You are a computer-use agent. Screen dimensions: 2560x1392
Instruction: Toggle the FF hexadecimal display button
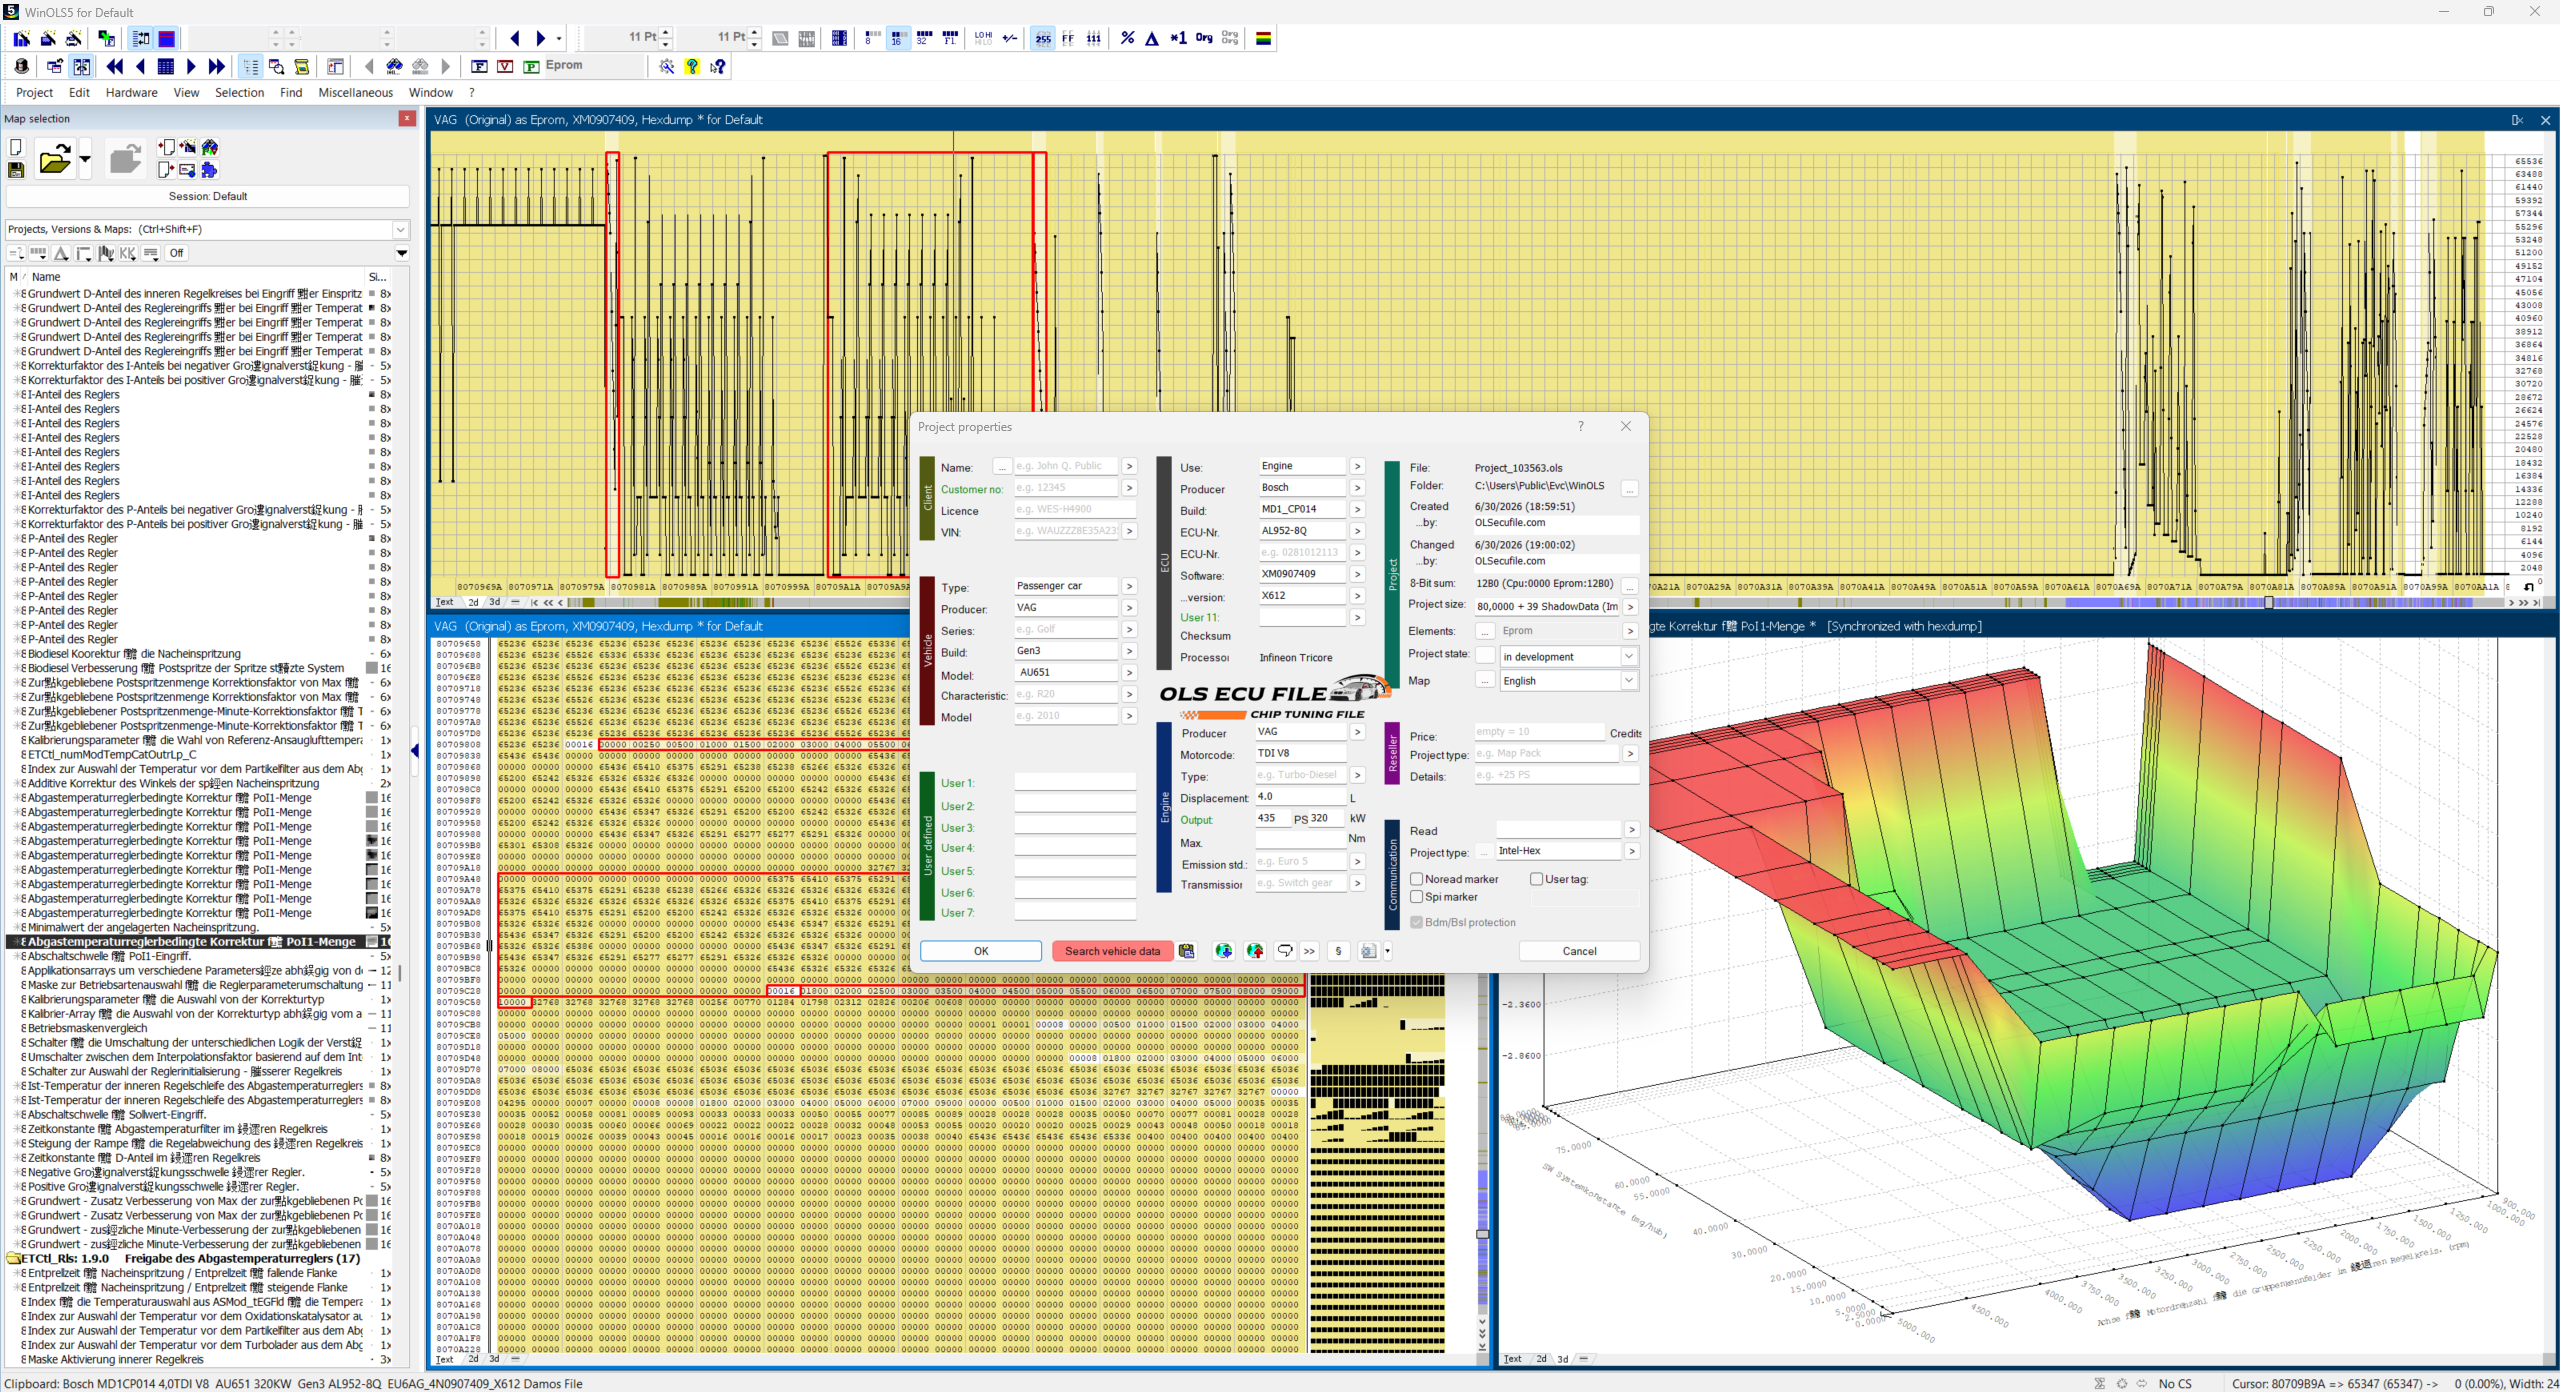pyautogui.click(x=1068, y=38)
